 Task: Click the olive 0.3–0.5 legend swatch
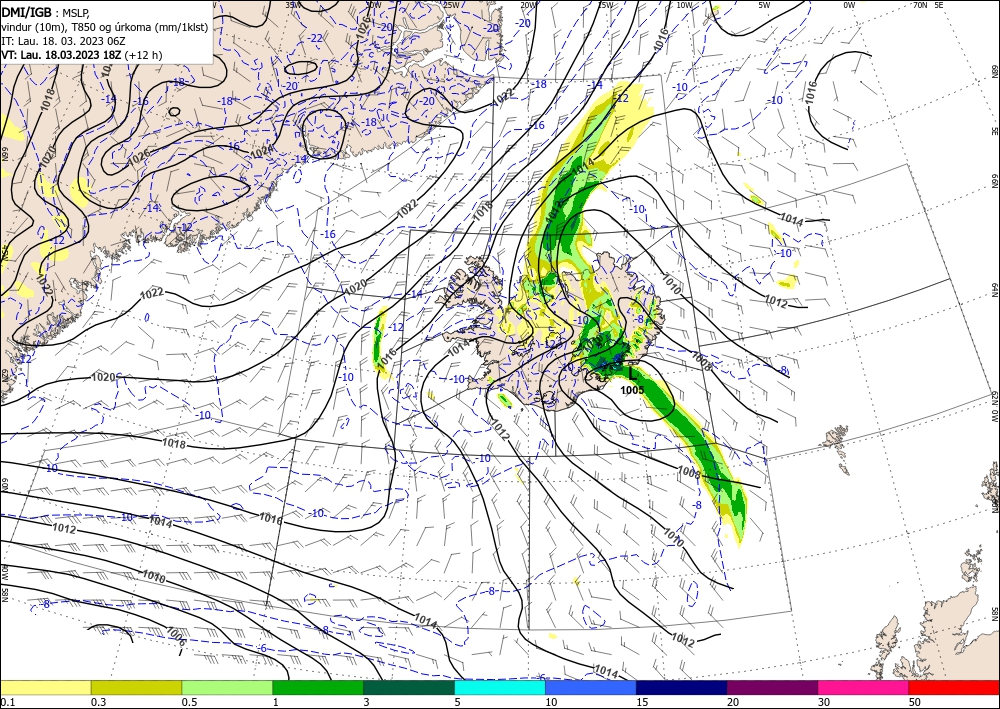(x=136, y=687)
